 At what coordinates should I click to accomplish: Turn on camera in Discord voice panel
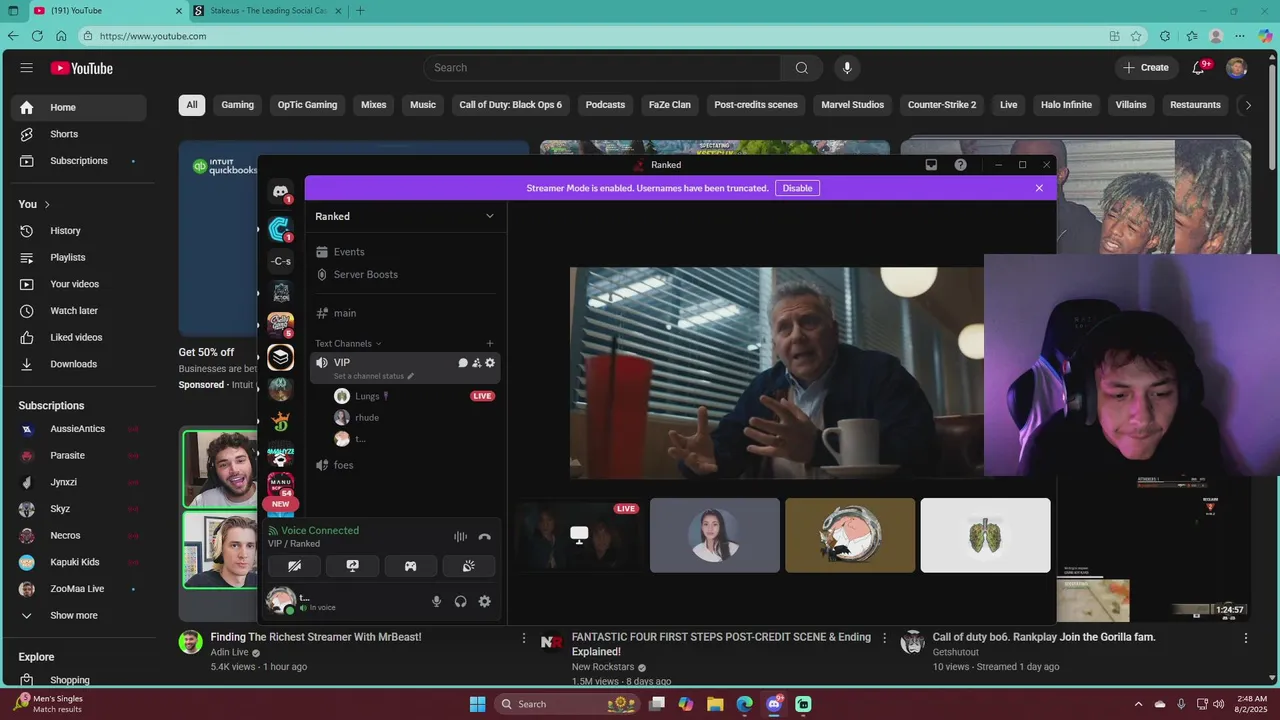pos(294,566)
